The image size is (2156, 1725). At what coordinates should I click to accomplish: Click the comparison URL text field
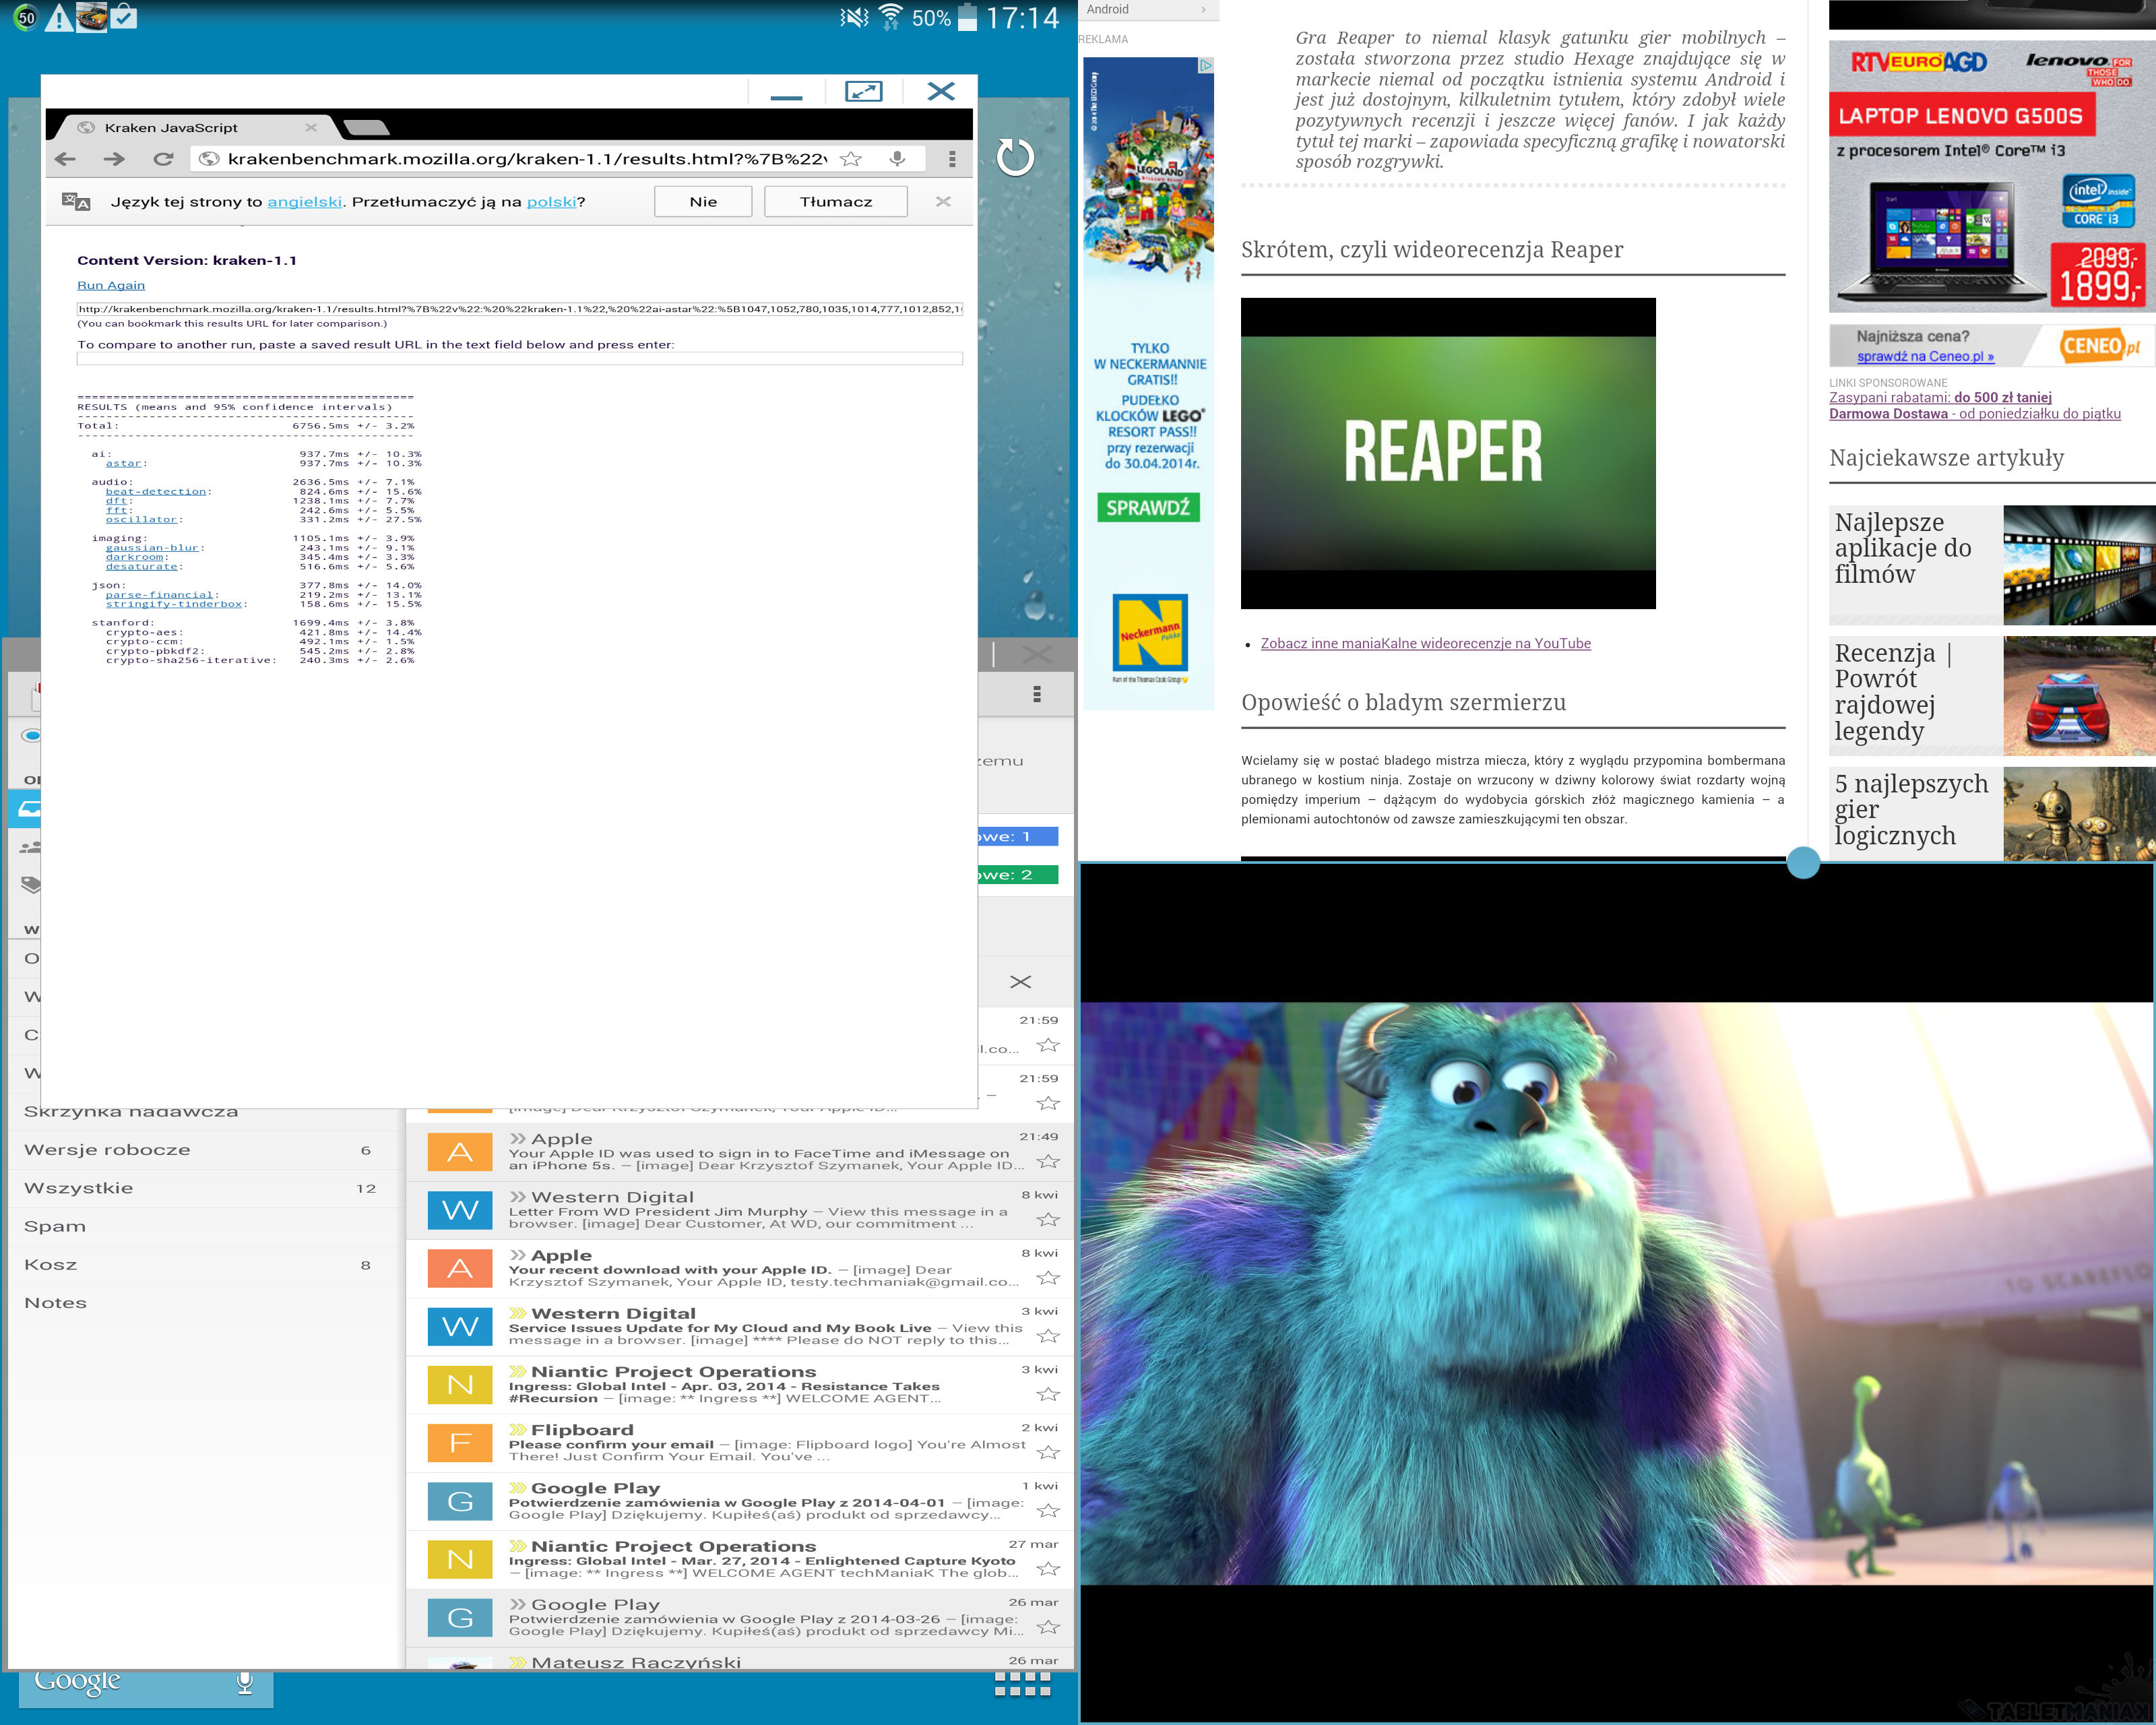[519, 359]
